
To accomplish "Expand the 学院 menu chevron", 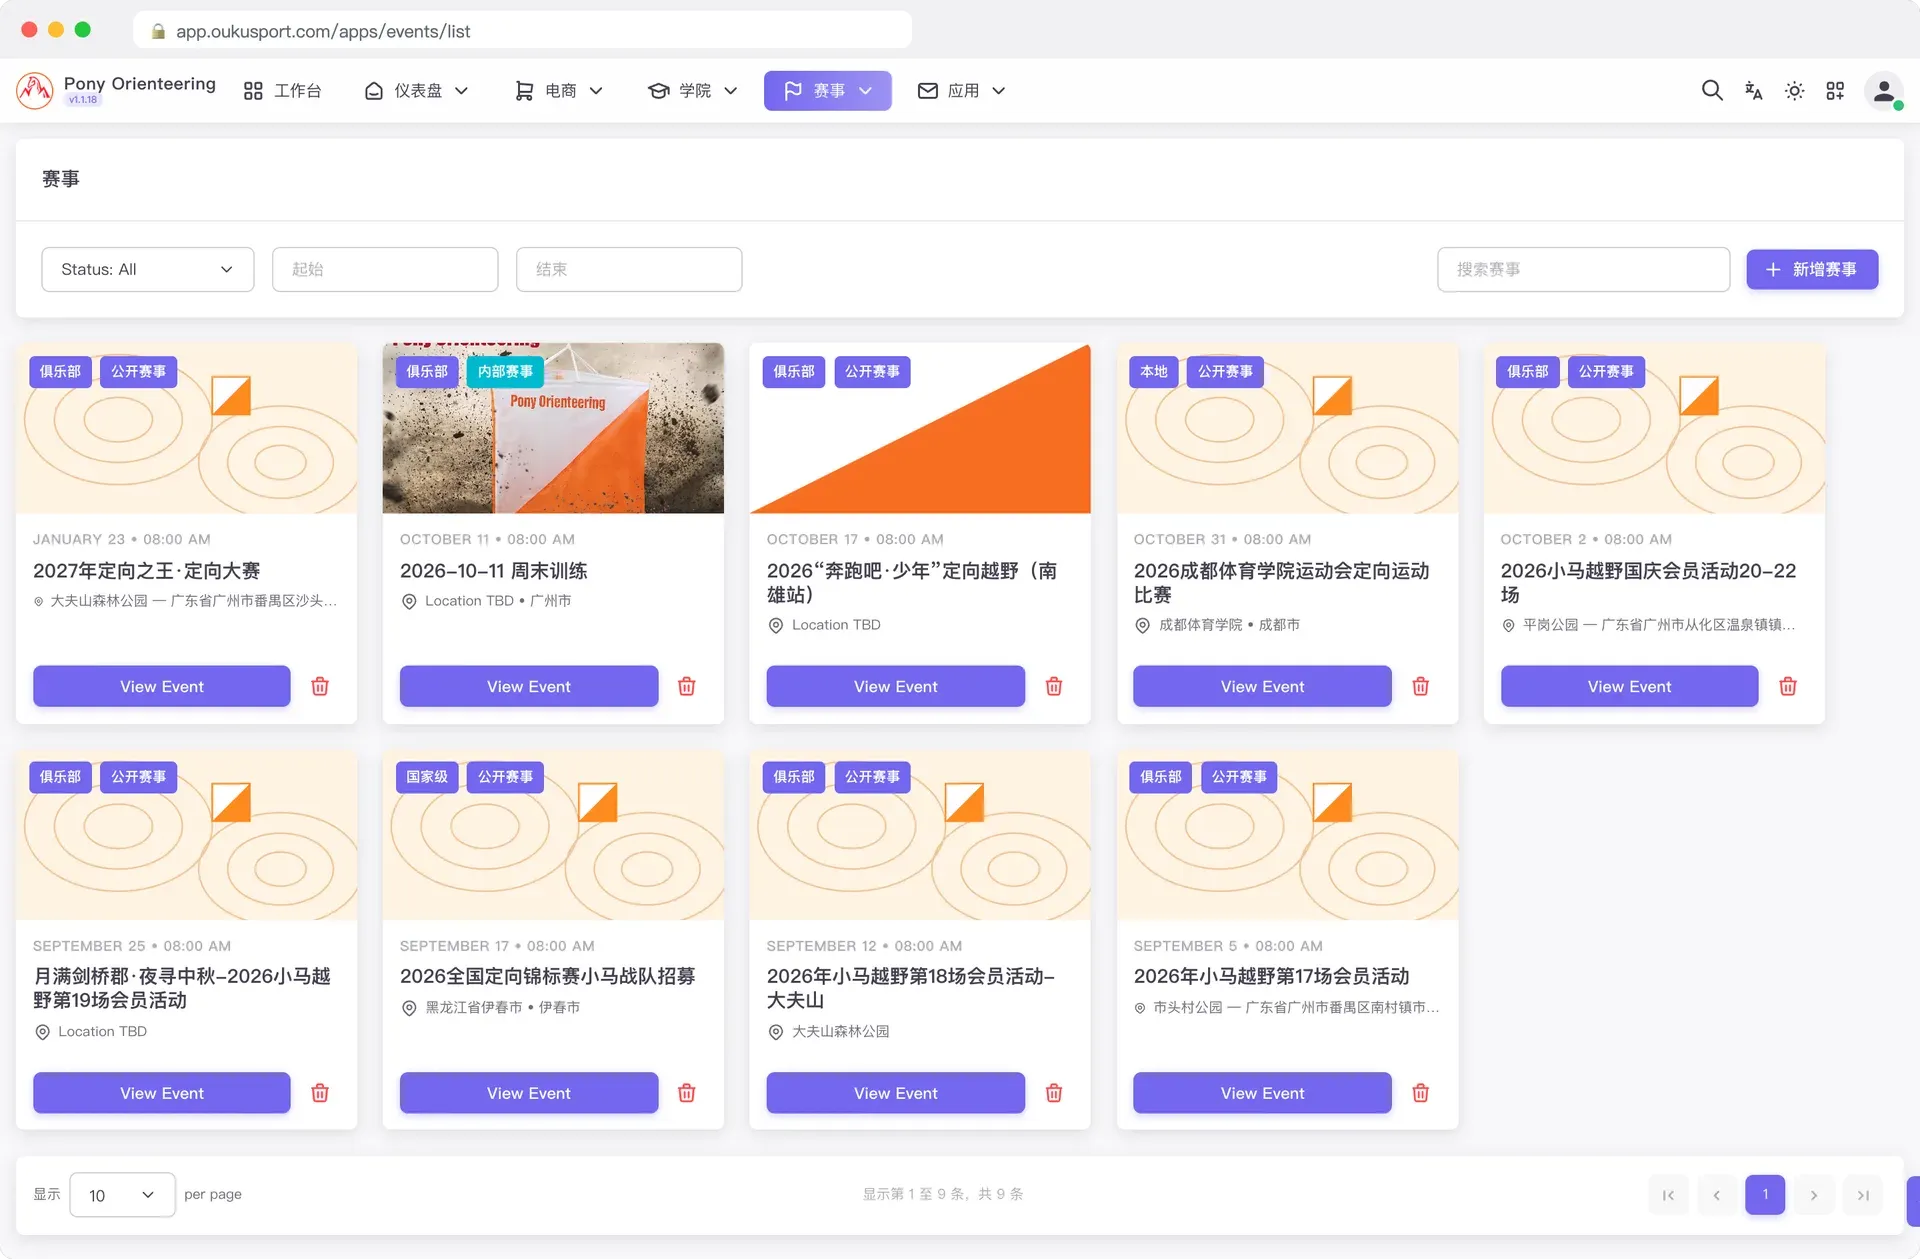I will [x=731, y=91].
